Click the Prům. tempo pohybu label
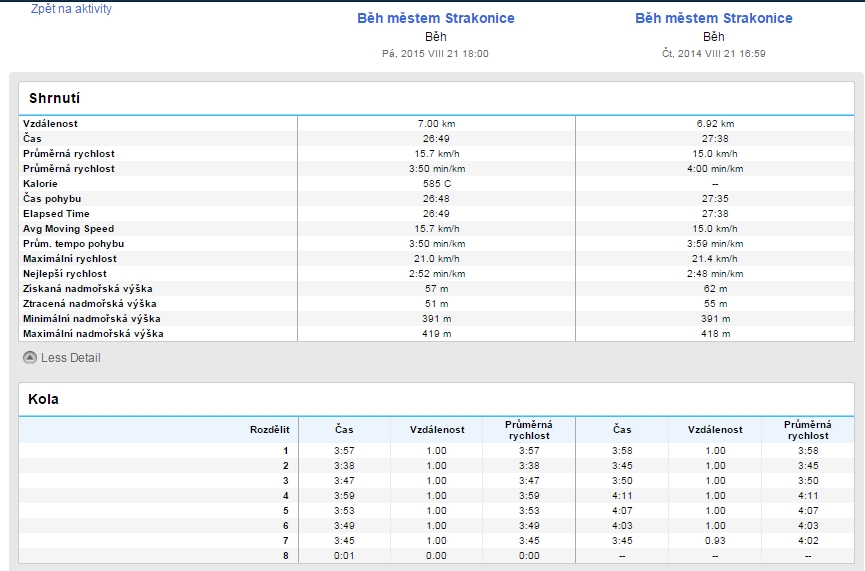The height and width of the screenshot is (571, 865). [73, 243]
